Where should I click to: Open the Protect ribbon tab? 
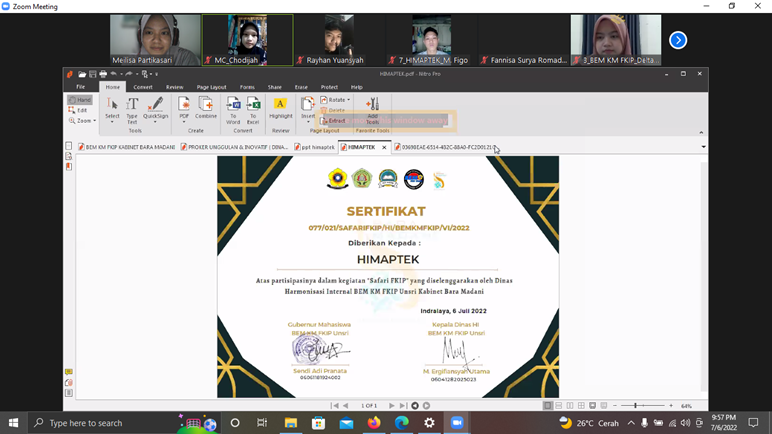[329, 87]
